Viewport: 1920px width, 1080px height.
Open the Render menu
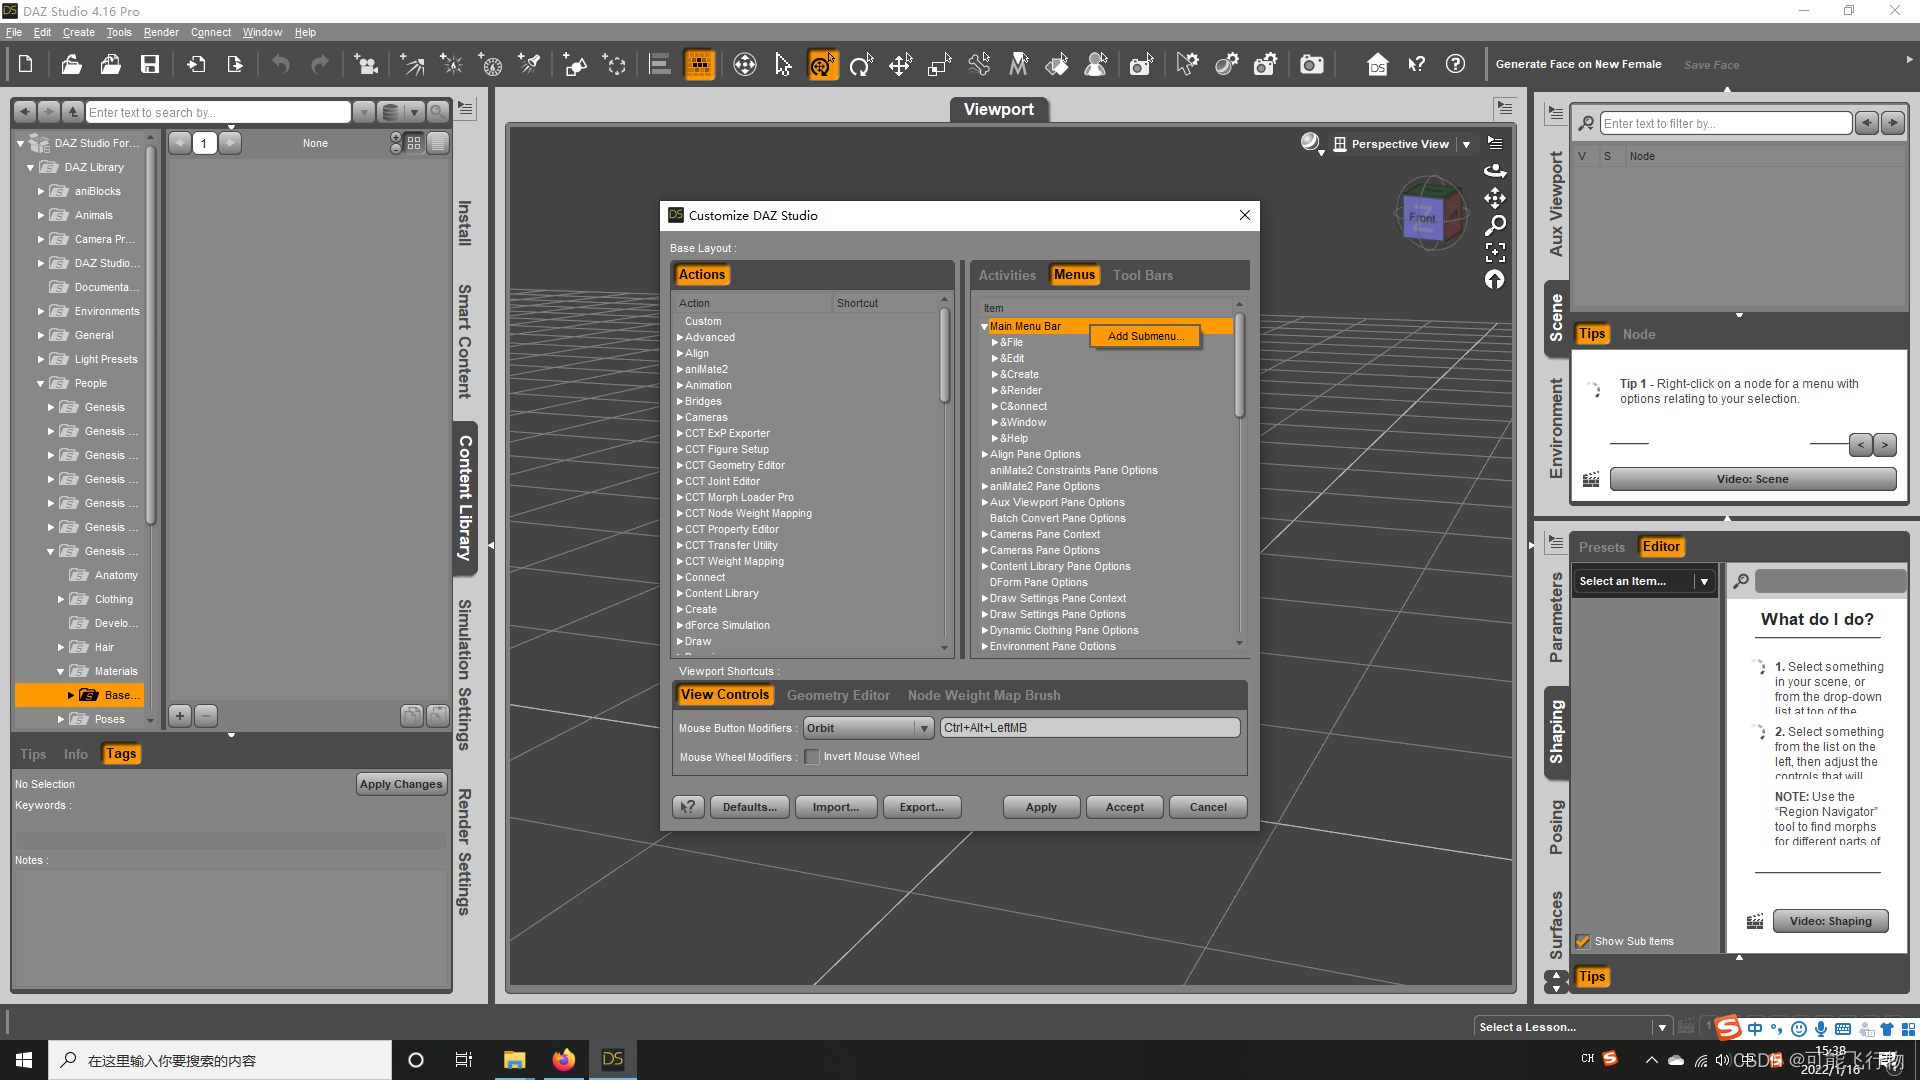tap(161, 32)
